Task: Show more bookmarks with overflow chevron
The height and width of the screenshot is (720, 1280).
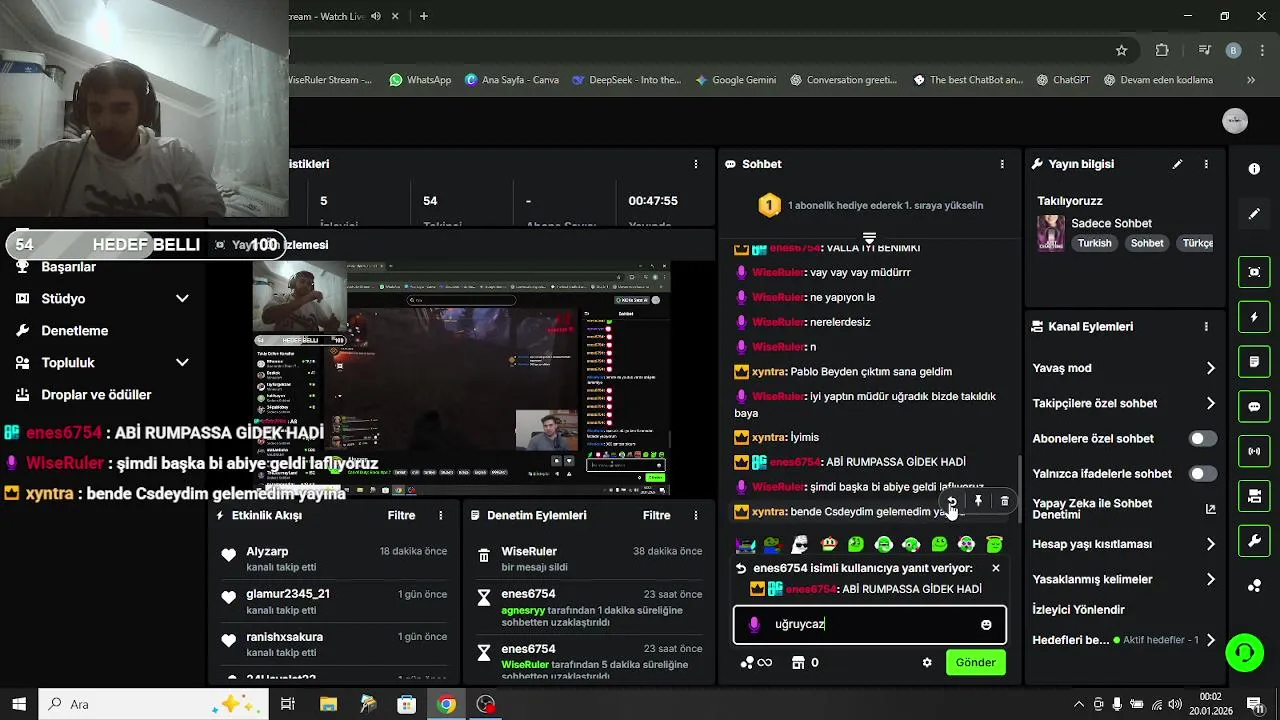Action: [x=1250, y=80]
